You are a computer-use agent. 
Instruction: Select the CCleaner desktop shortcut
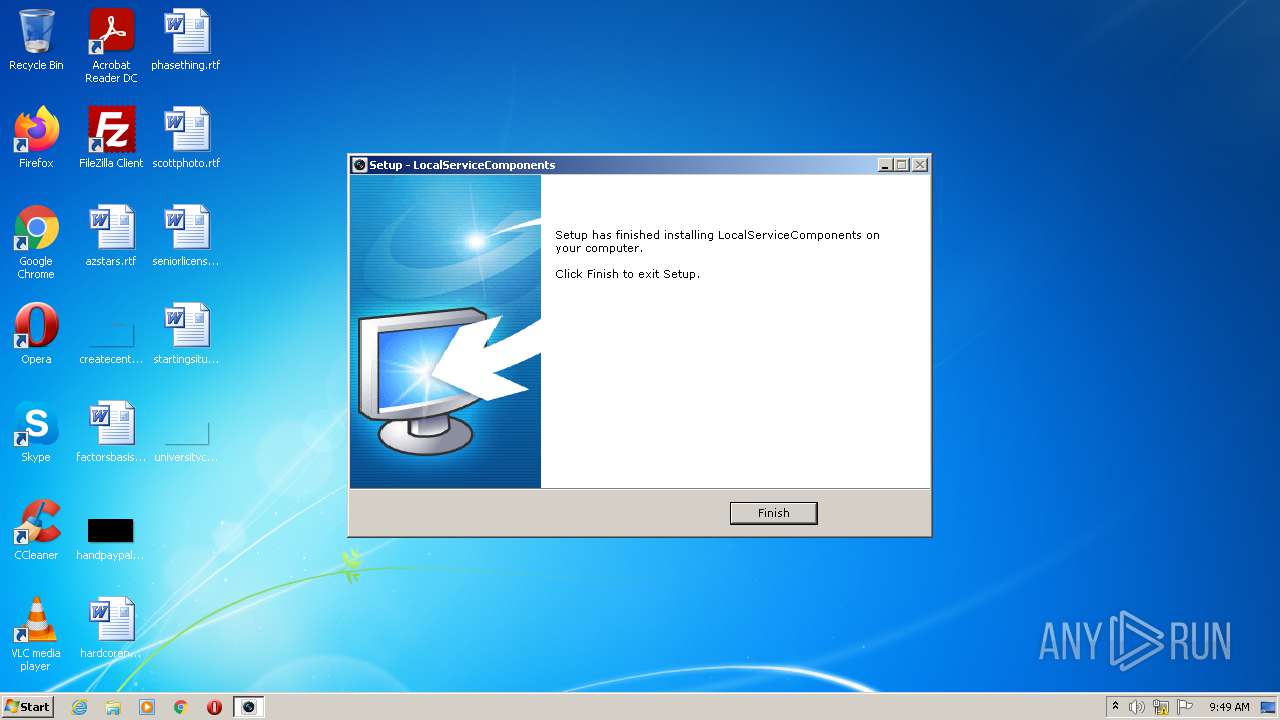(x=36, y=530)
